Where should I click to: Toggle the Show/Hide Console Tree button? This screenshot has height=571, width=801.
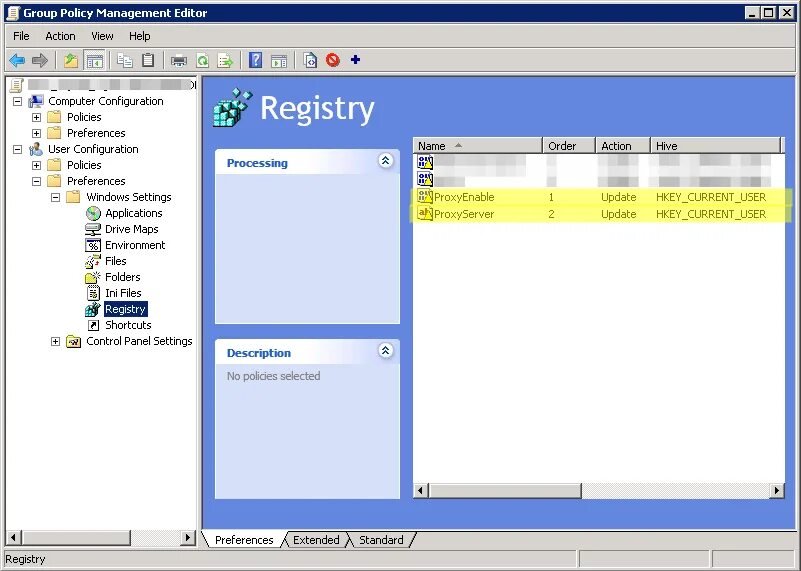pyautogui.click(x=94, y=60)
